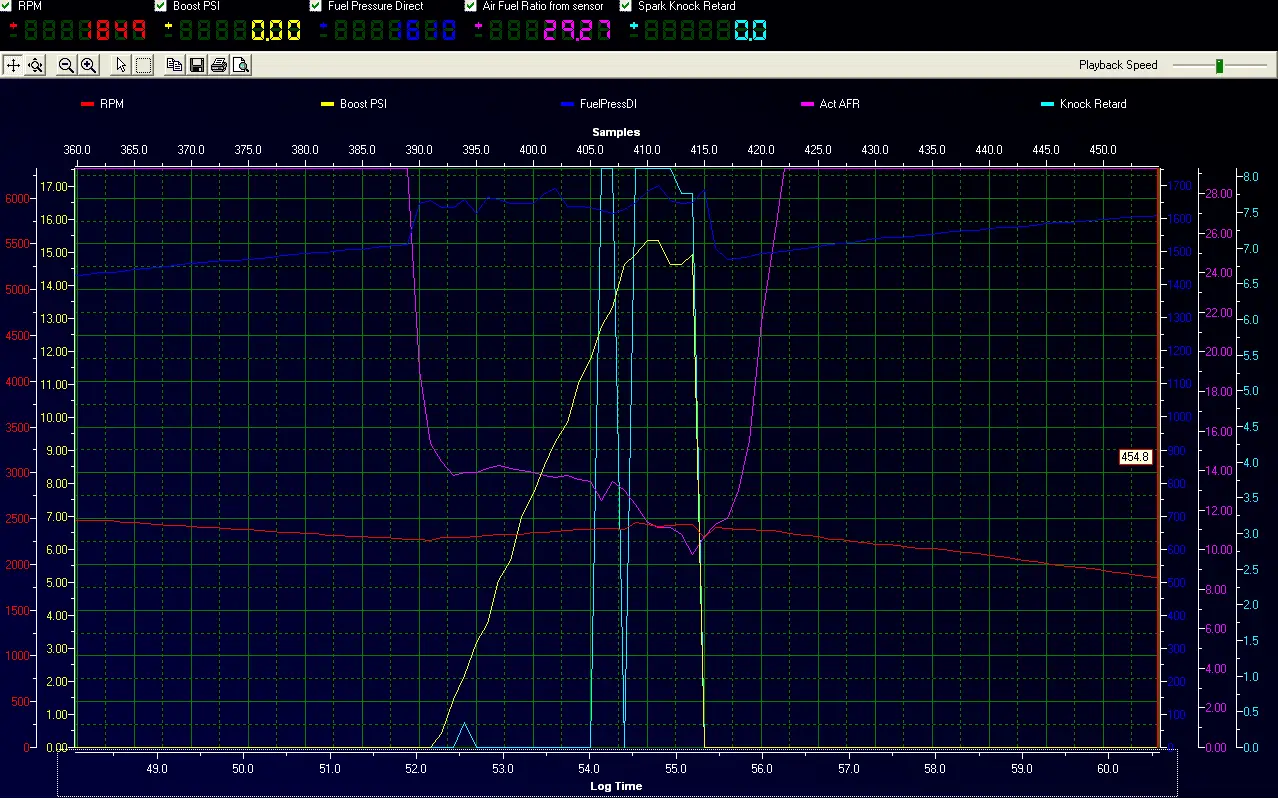Select the pan/scroll axes tool

coord(13,65)
